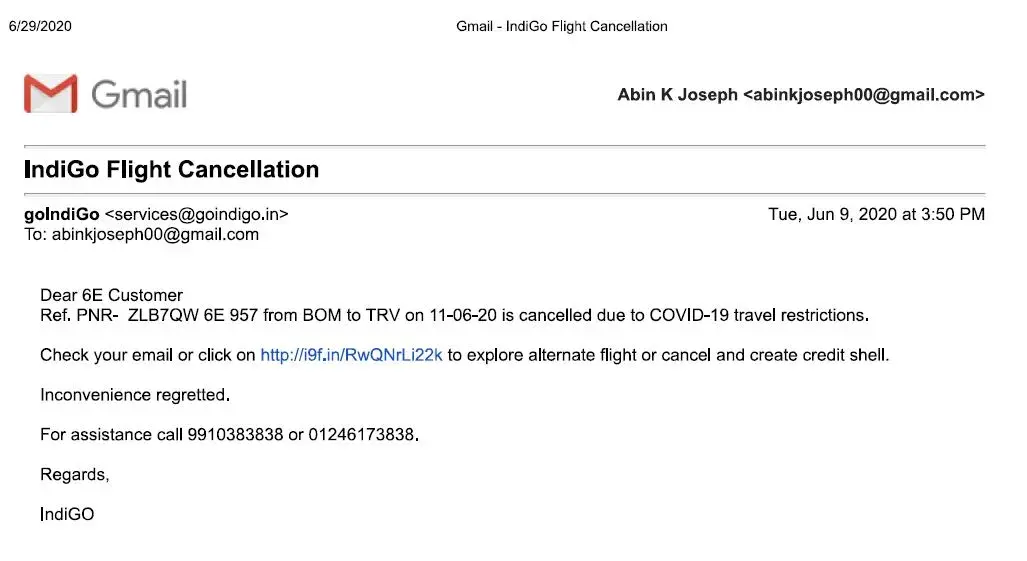
Task: Open the i9f.in alternate flight link
Action: tap(351, 355)
